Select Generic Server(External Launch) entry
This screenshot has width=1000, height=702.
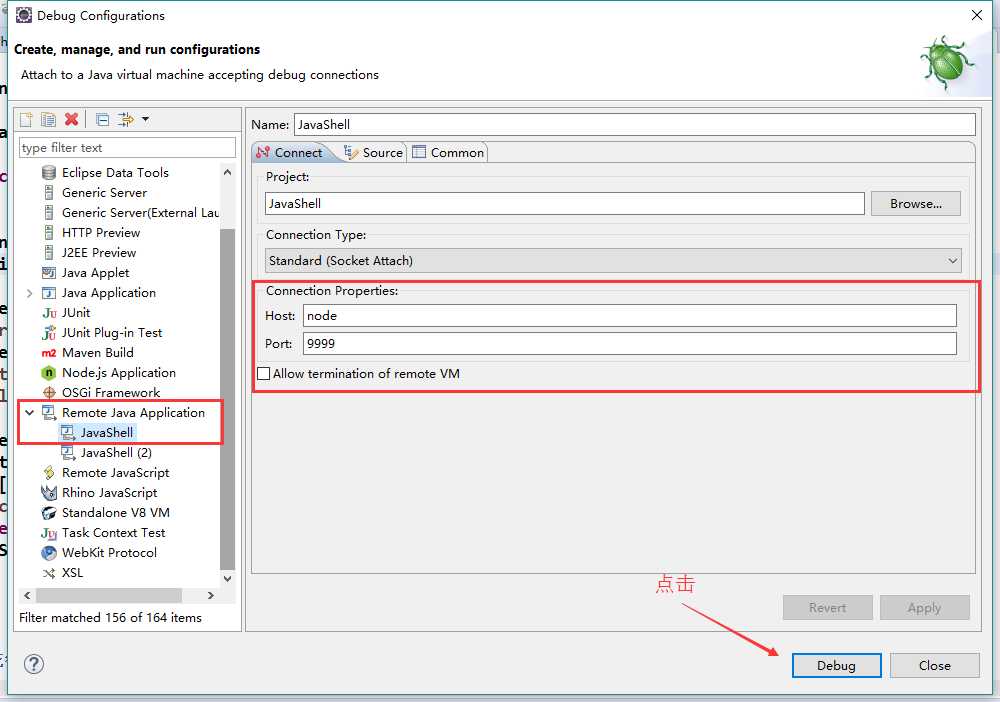tap(140, 213)
